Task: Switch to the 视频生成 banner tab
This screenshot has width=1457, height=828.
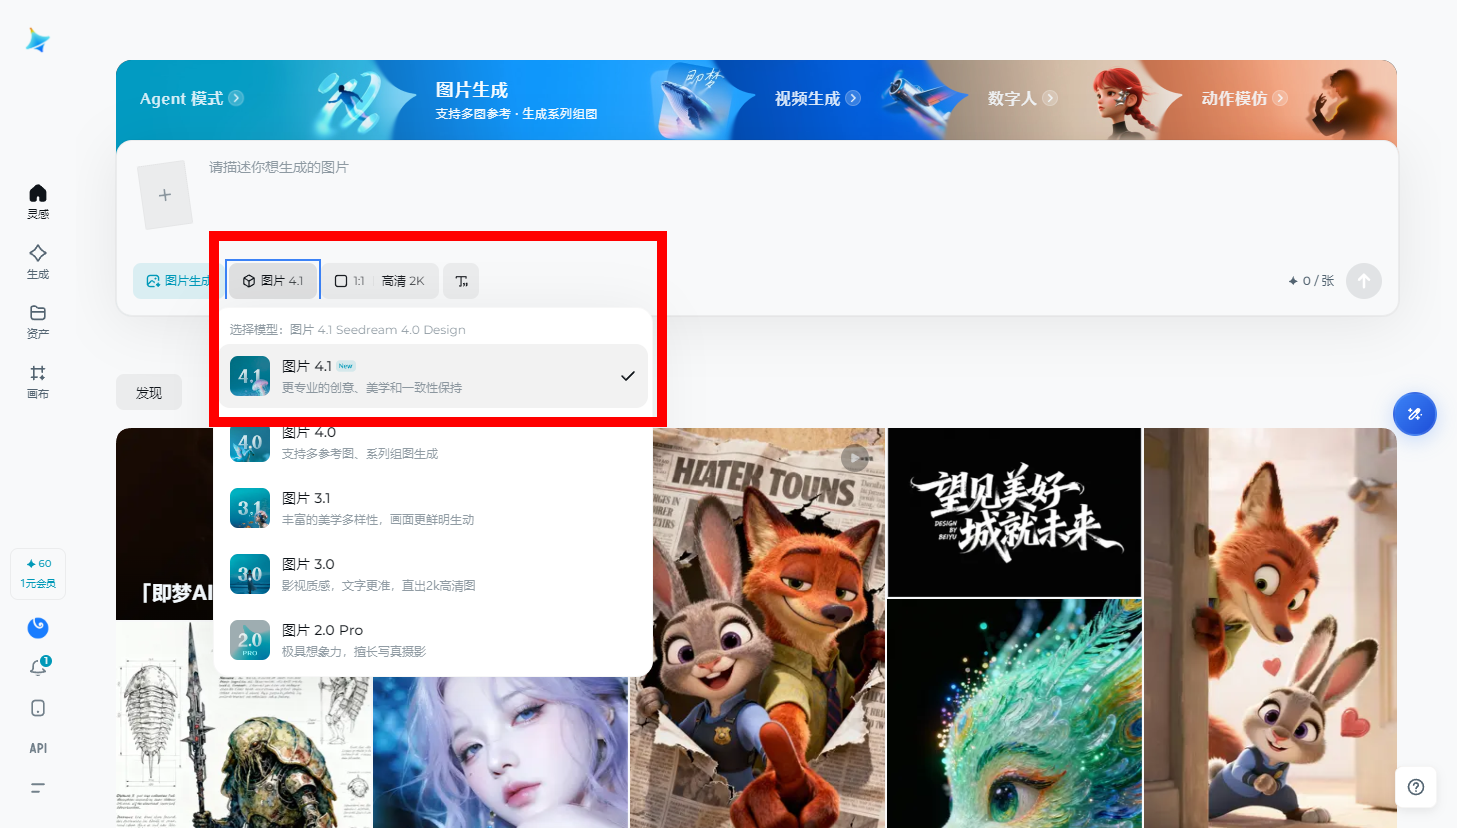Action: point(816,99)
